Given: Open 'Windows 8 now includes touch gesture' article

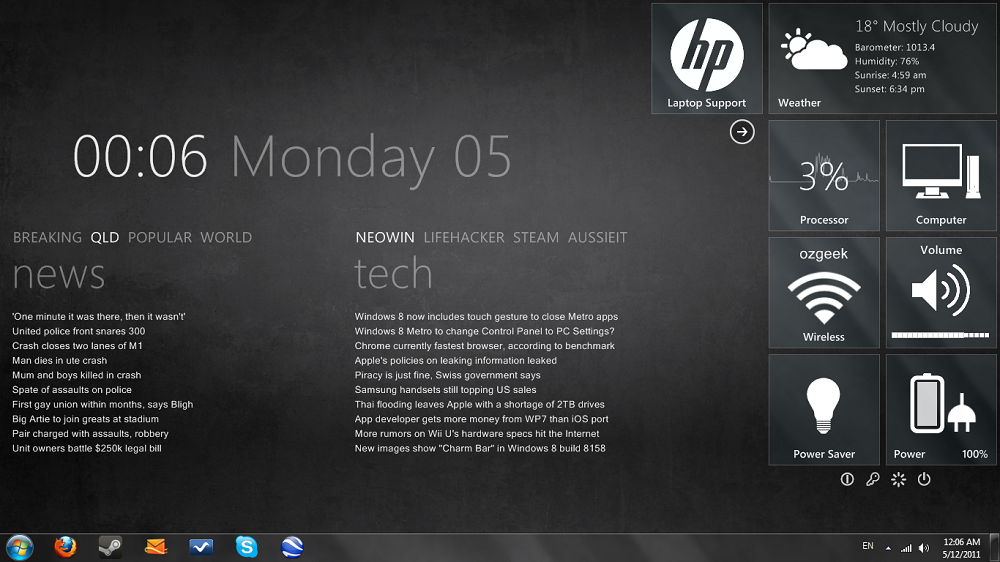Looking at the screenshot, I should click(x=487, y=316).
